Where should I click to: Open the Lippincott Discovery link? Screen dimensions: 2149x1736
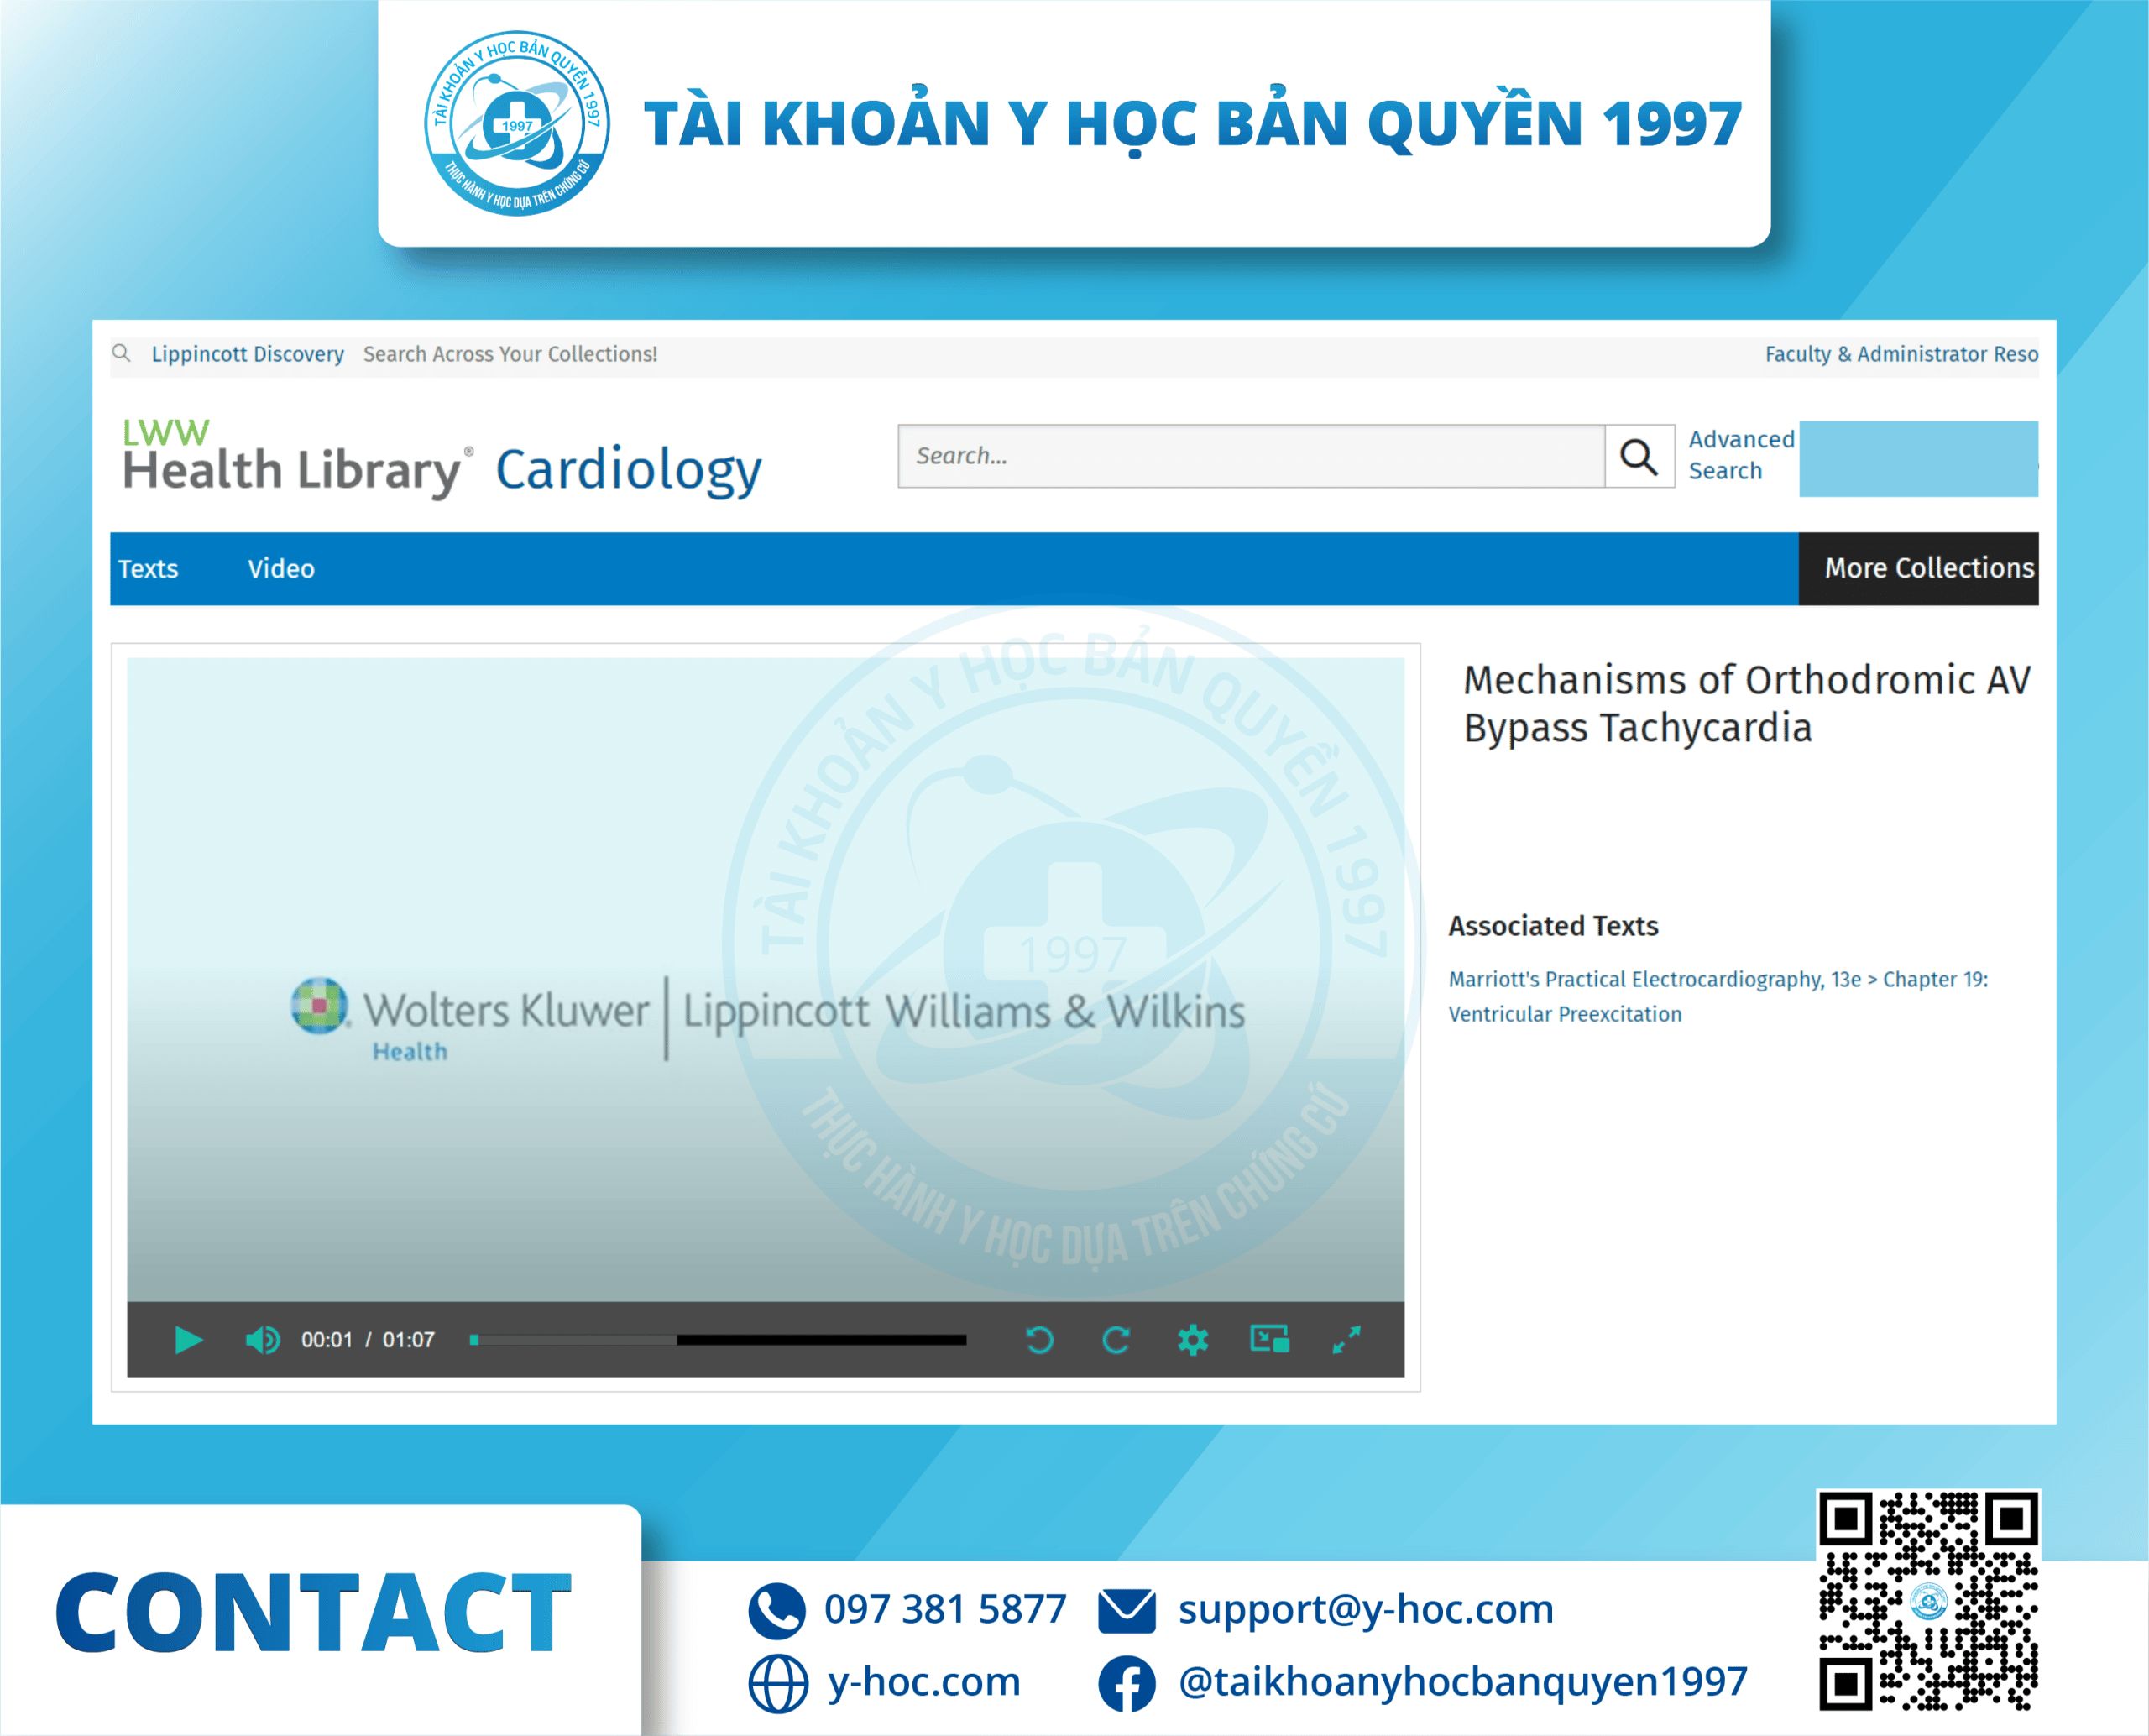click(x=247, y=354)
